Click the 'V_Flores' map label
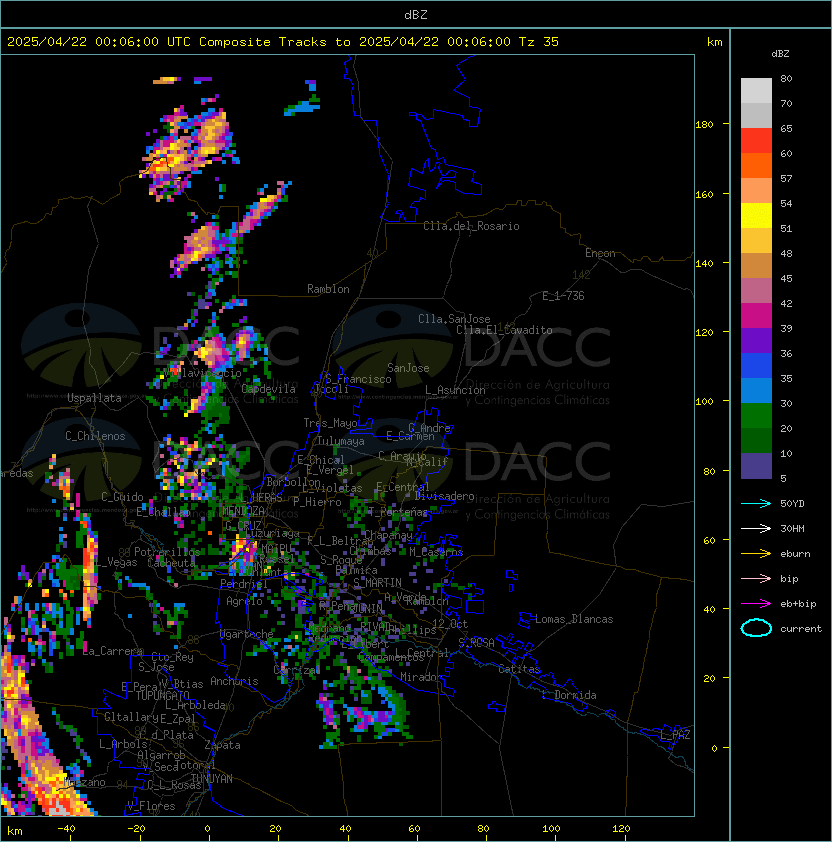Viewport: 832px width, 842px height. coord(151,806)
